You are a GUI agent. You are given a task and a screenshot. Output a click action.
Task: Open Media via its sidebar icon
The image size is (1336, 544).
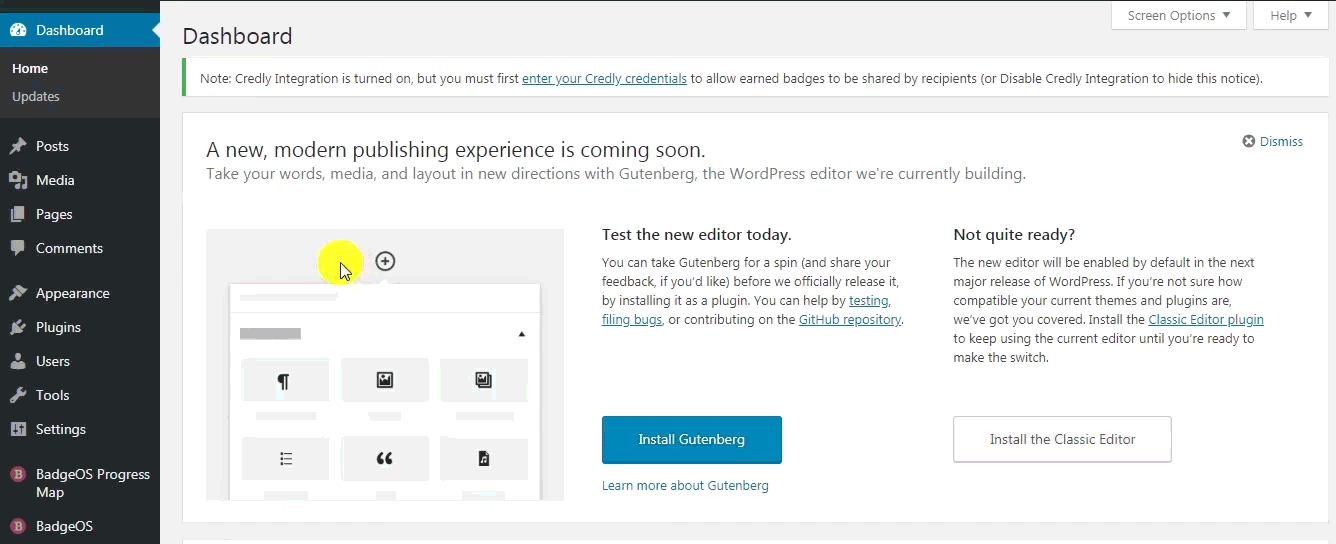tap(18, 180)
